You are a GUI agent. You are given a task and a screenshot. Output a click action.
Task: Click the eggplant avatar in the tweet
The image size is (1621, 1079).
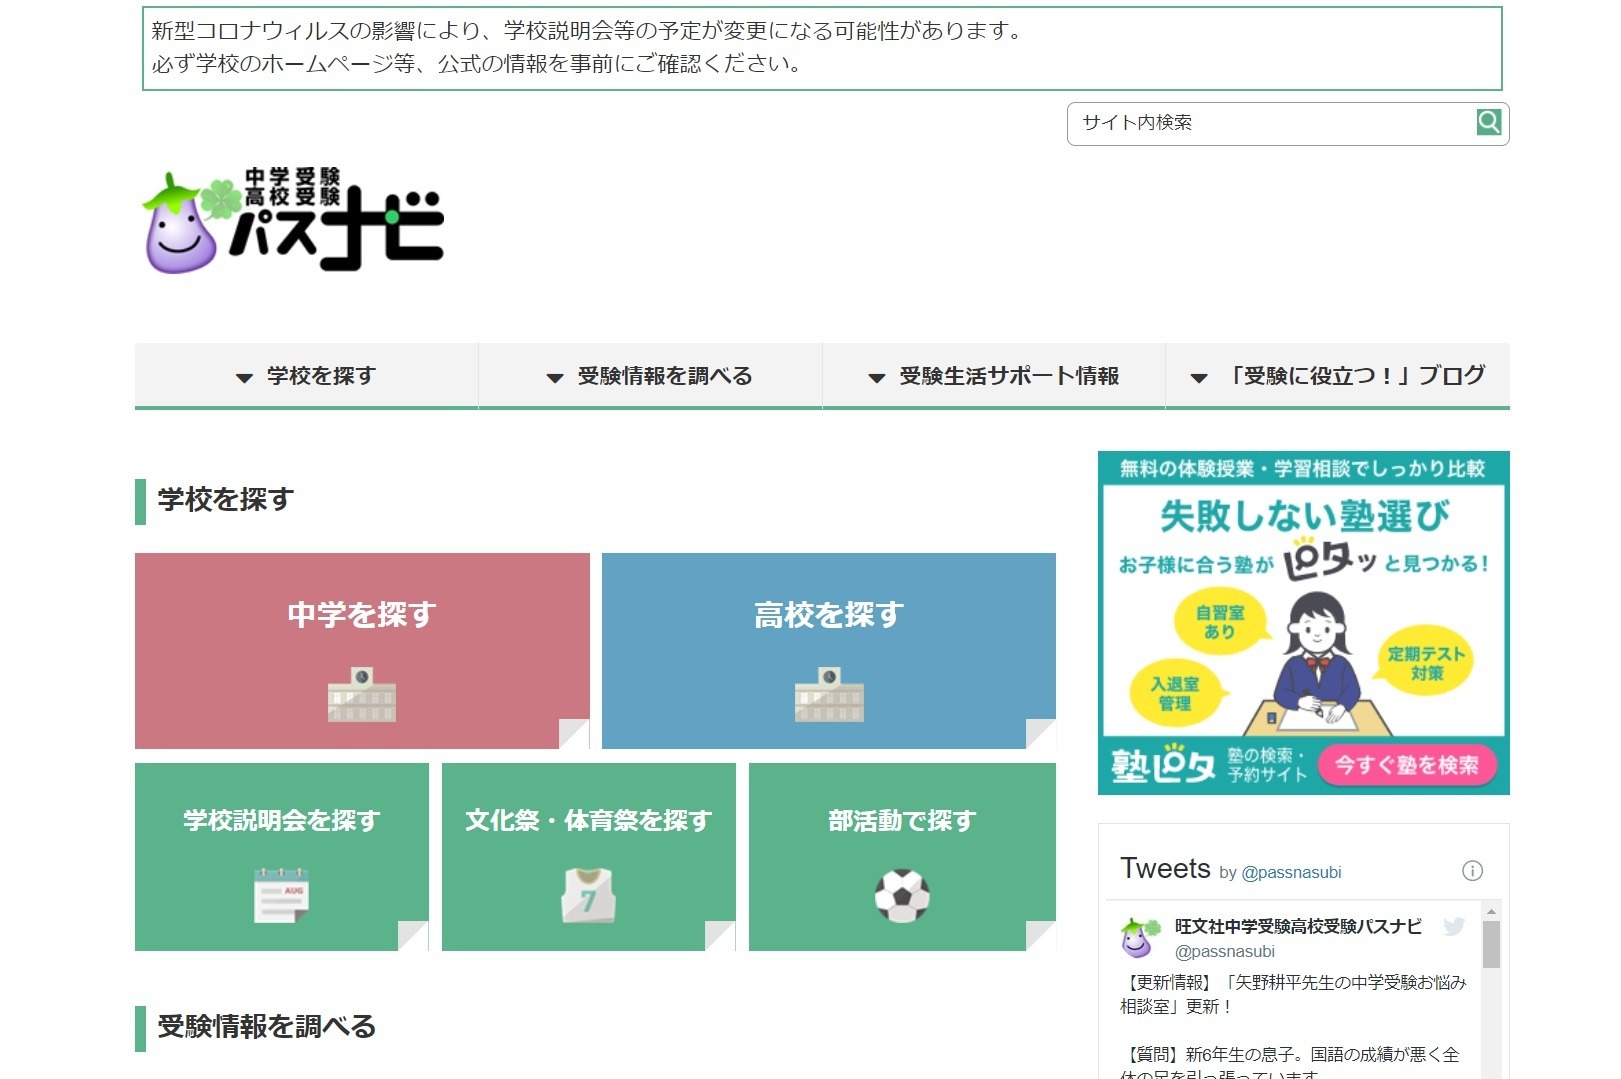[1139, 937]
